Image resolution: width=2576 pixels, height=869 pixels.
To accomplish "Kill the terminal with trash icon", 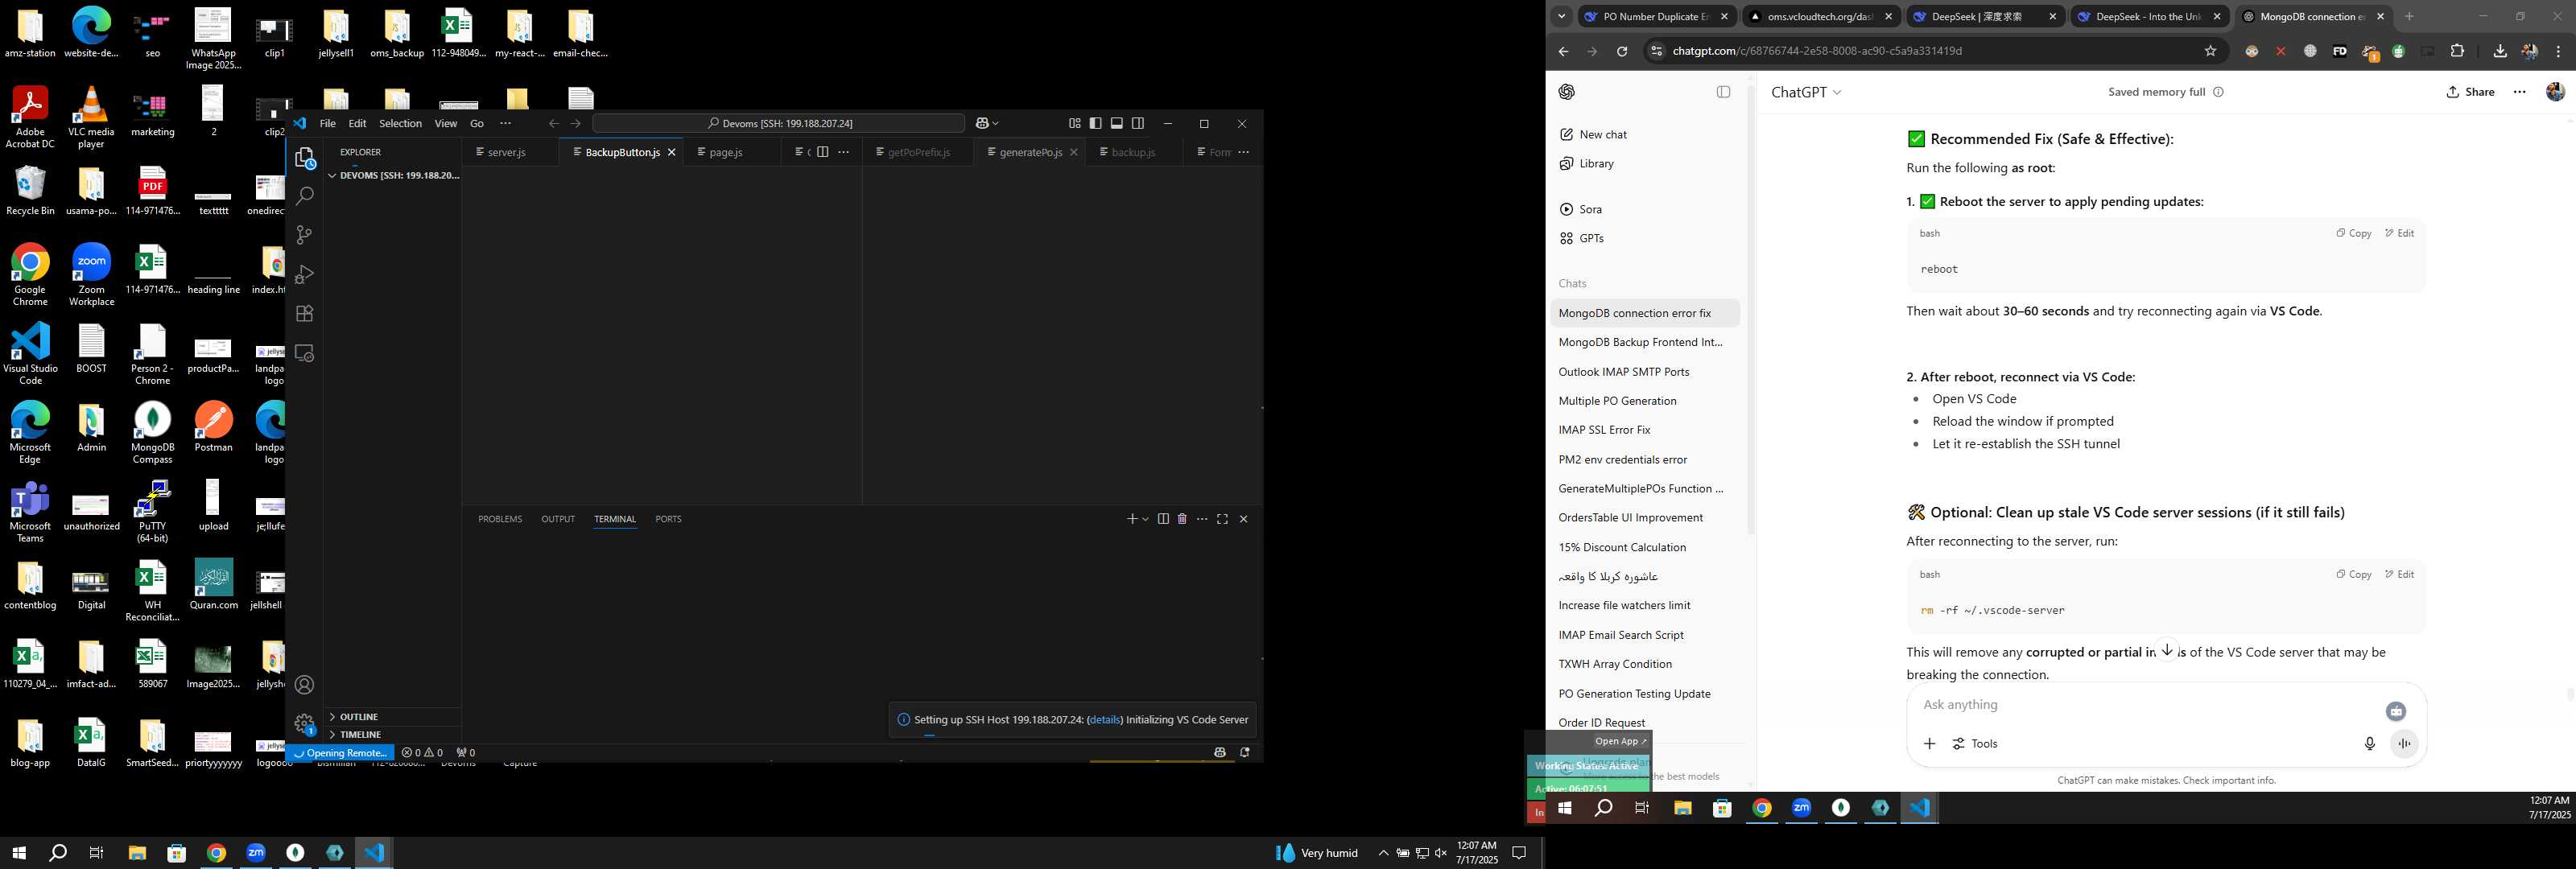I will coord(1182,519).
